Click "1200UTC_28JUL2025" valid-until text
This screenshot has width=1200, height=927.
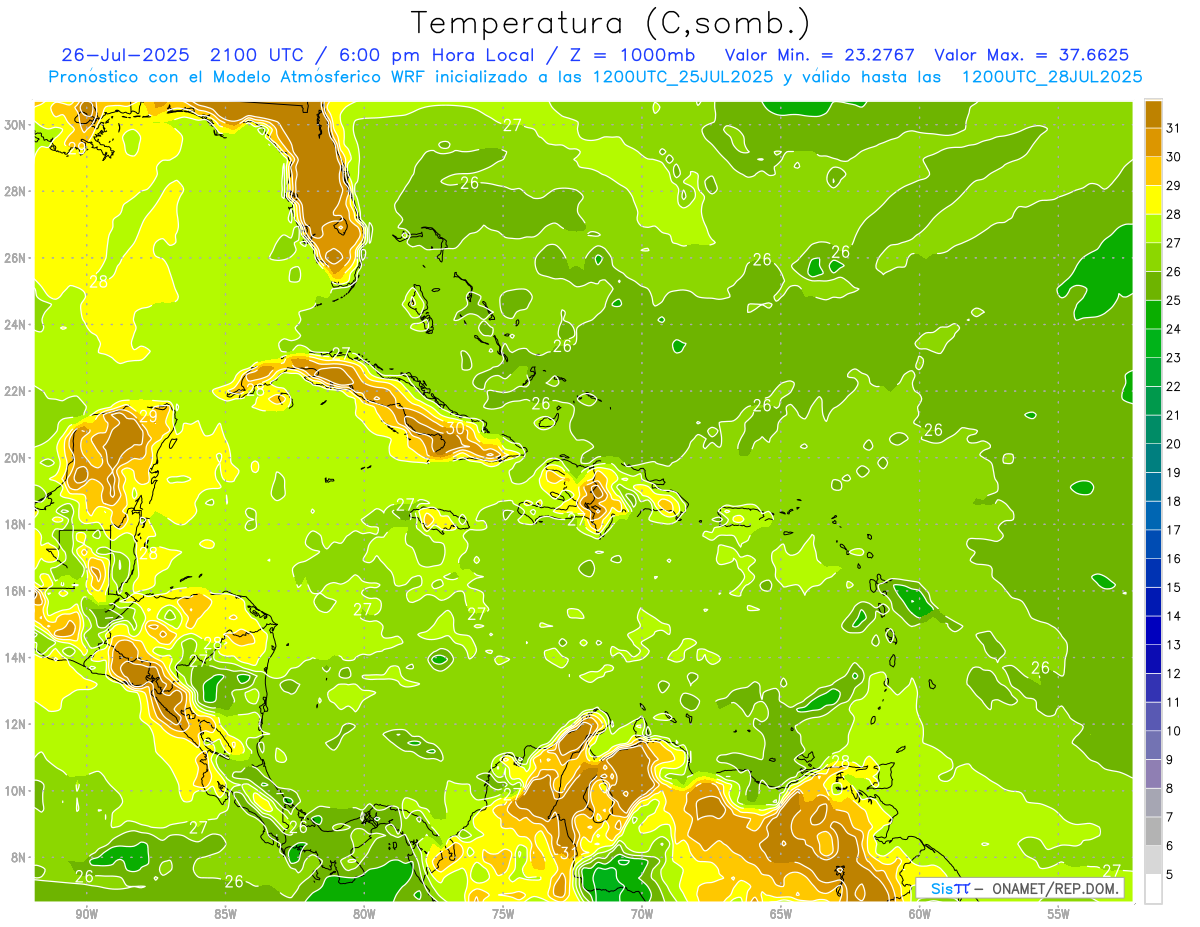(1052, 76)
